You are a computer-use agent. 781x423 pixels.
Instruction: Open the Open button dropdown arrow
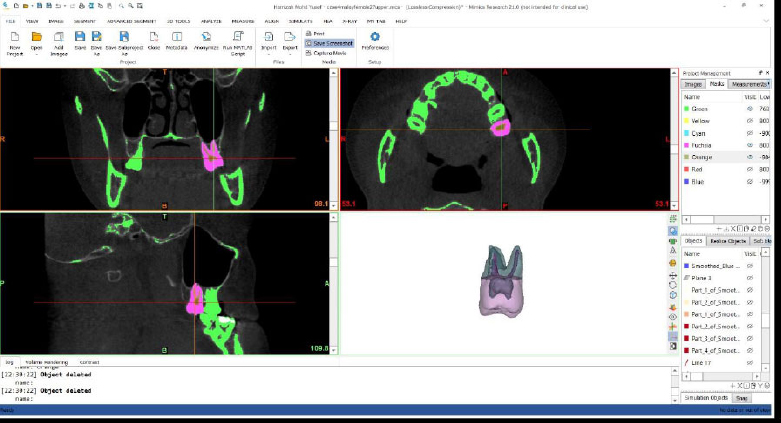coord(36,54)
